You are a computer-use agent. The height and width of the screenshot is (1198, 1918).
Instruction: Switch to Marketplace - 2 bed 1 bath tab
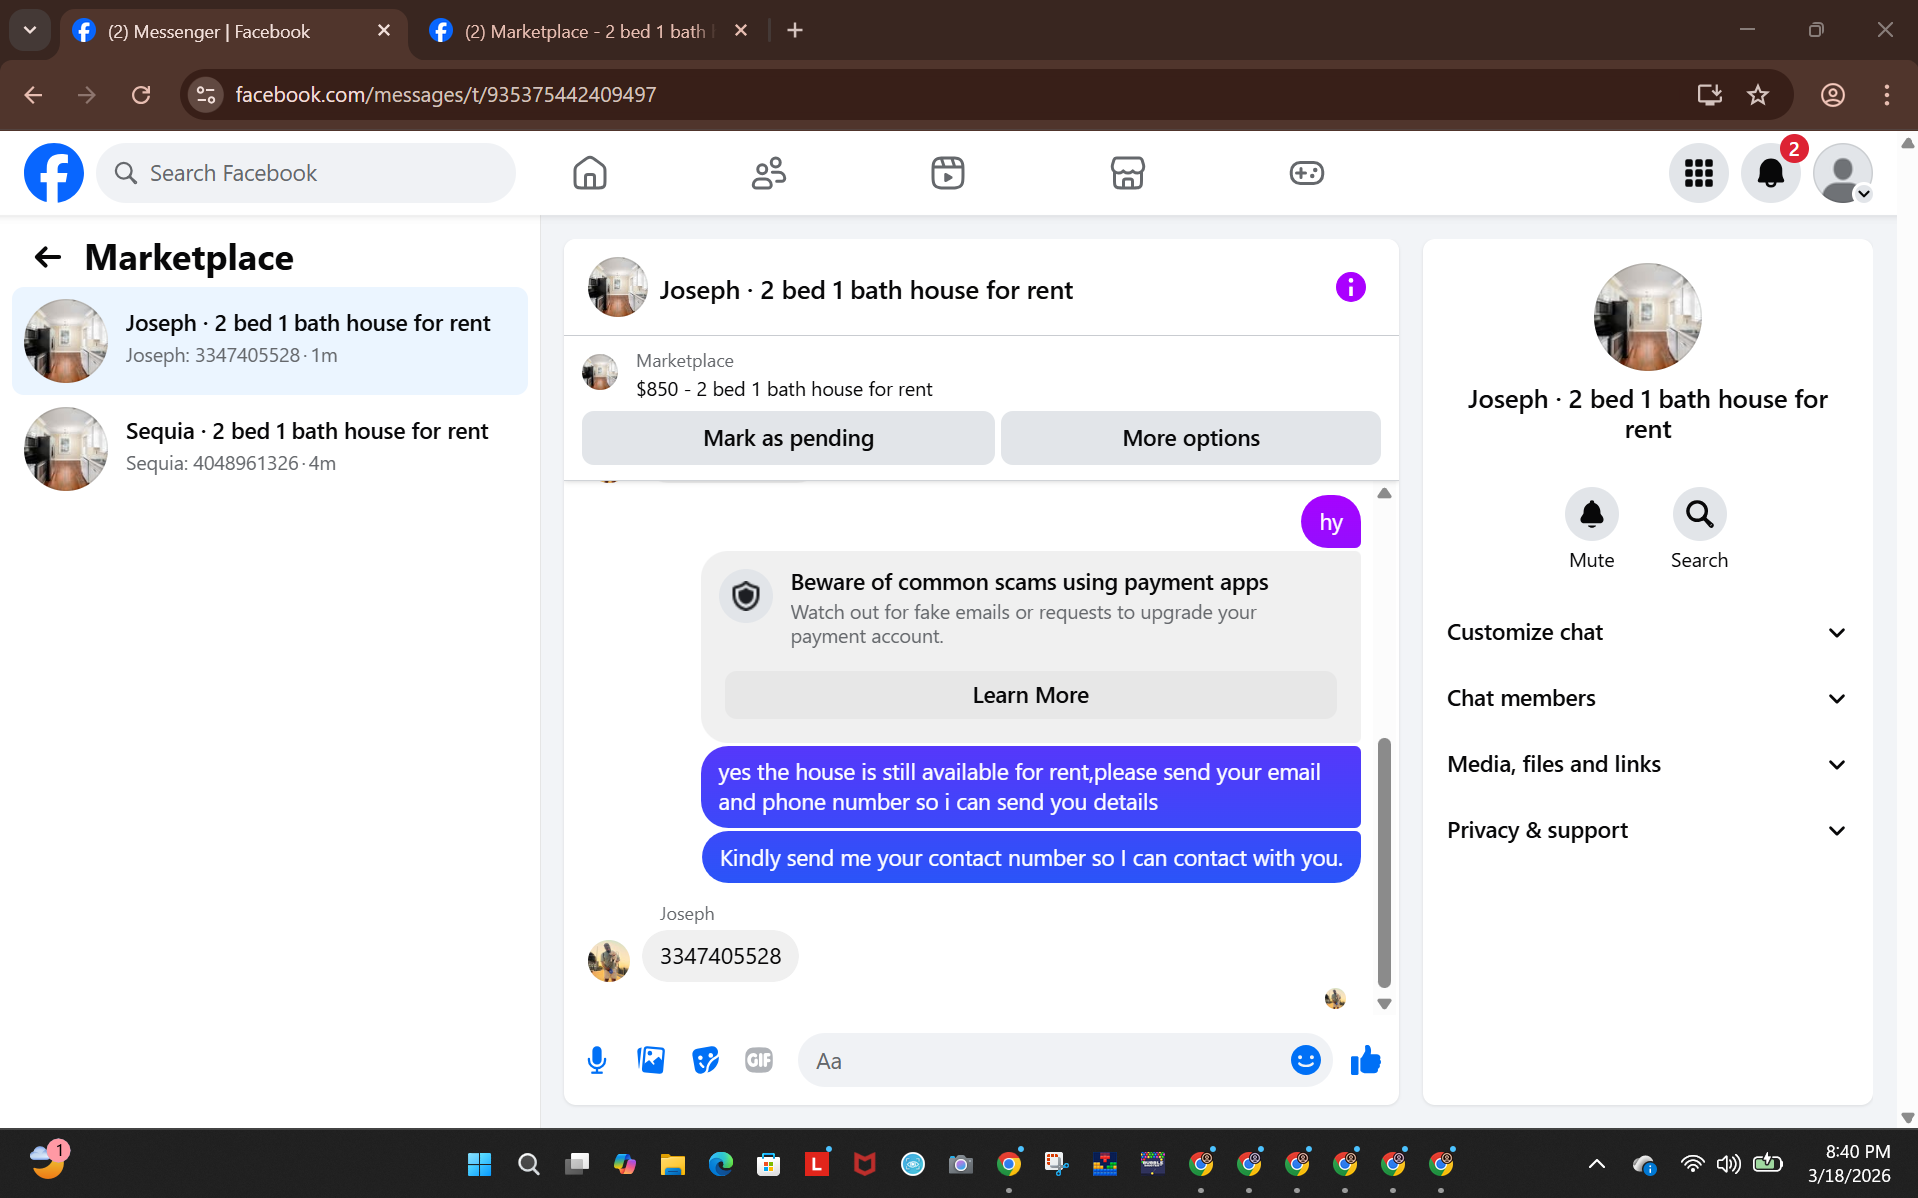(590, 31)
